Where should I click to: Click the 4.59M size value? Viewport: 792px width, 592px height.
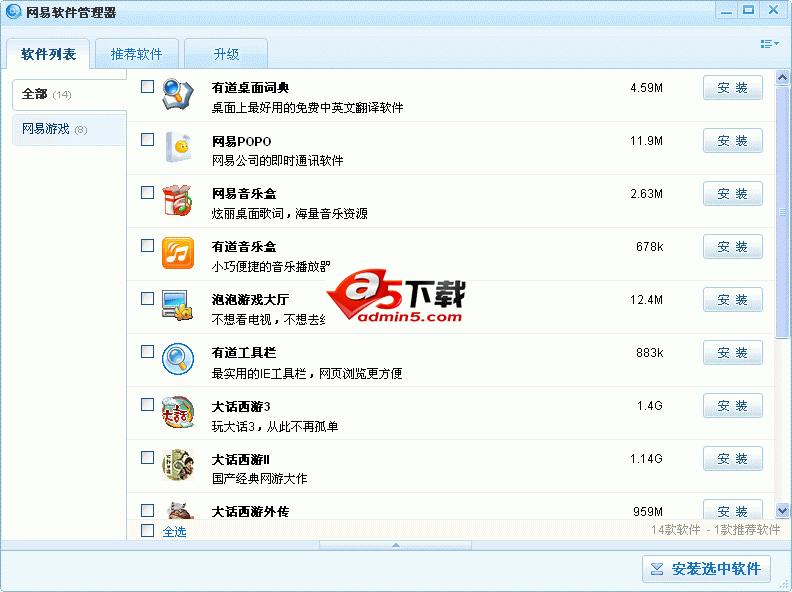(x=646, y=88)
